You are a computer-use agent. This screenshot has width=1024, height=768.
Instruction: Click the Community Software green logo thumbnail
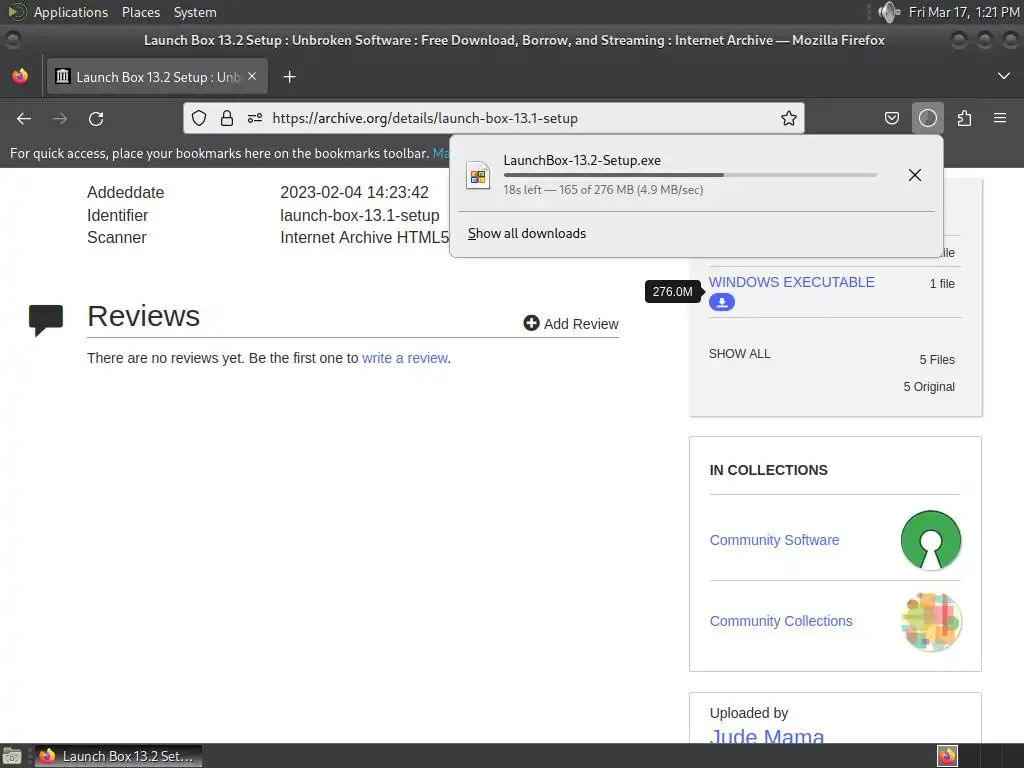pos(931,540)
